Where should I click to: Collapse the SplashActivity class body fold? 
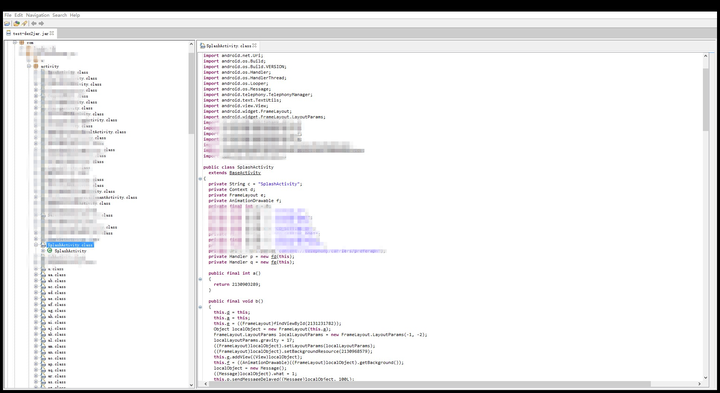pos(200,179)
